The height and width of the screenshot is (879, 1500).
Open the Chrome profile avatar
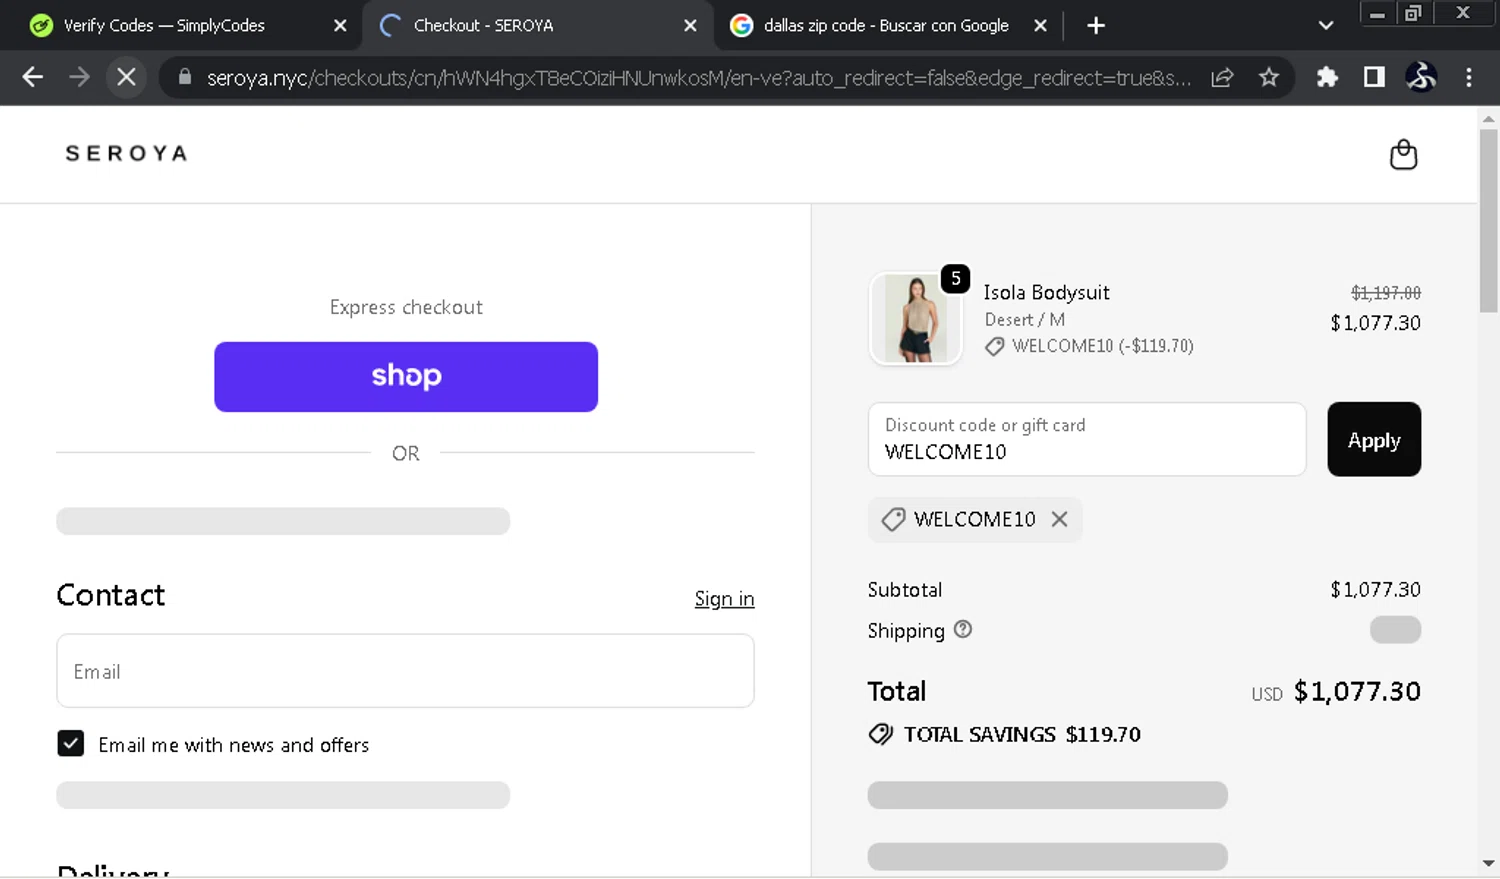coord(1421,77)
